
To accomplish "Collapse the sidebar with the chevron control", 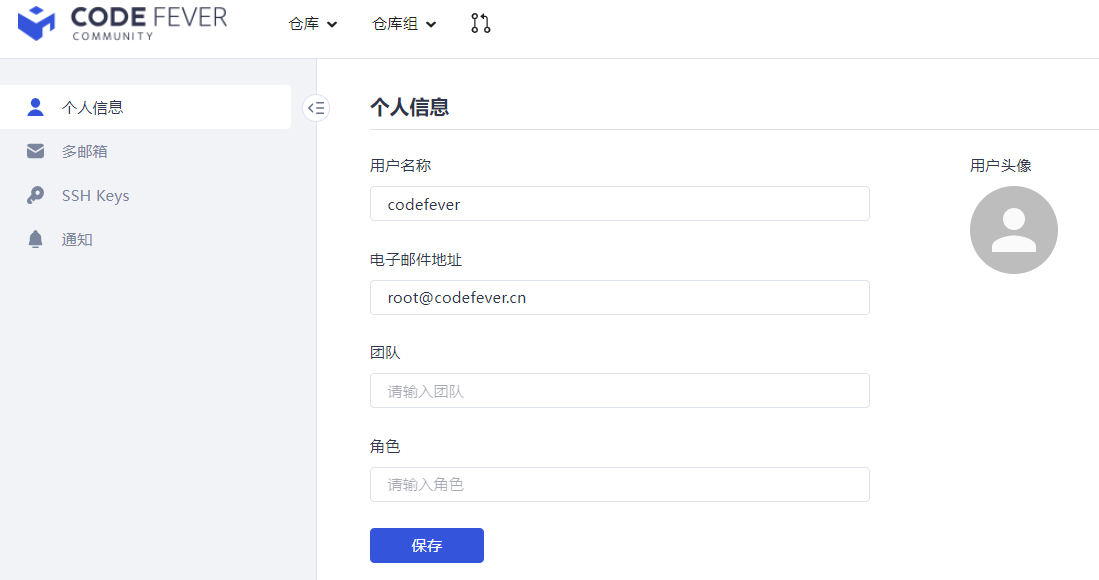I will point(316,108).
